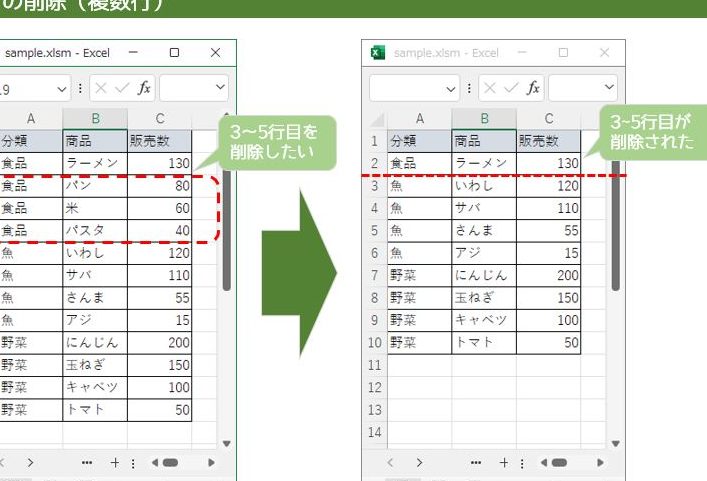
Task: Click scroll right arrow in right window
Action: click(x=600, y=463)
